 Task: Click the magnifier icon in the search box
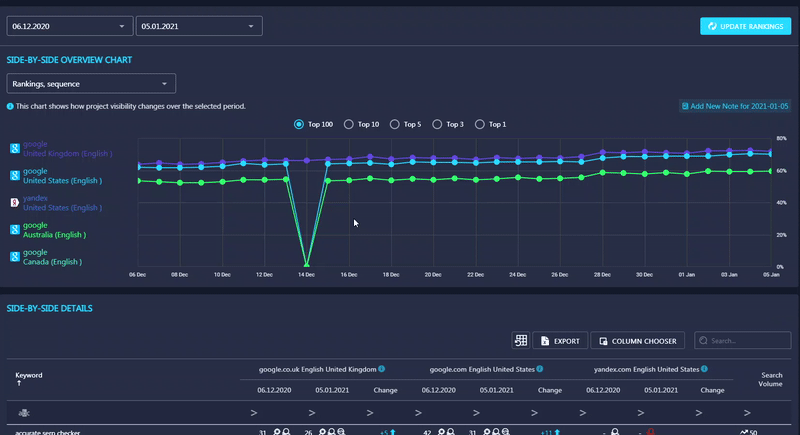704,340
